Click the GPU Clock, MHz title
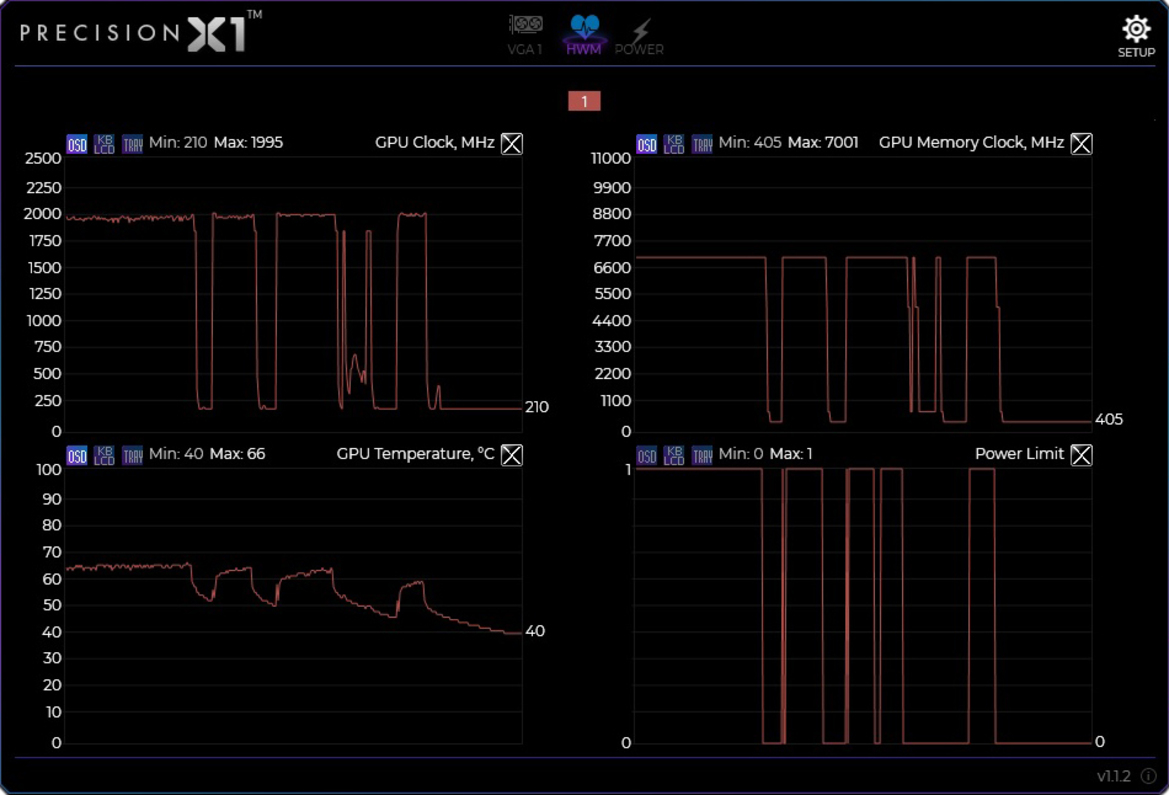Viewport: 1169px width, 795px height. pos(435,142)
